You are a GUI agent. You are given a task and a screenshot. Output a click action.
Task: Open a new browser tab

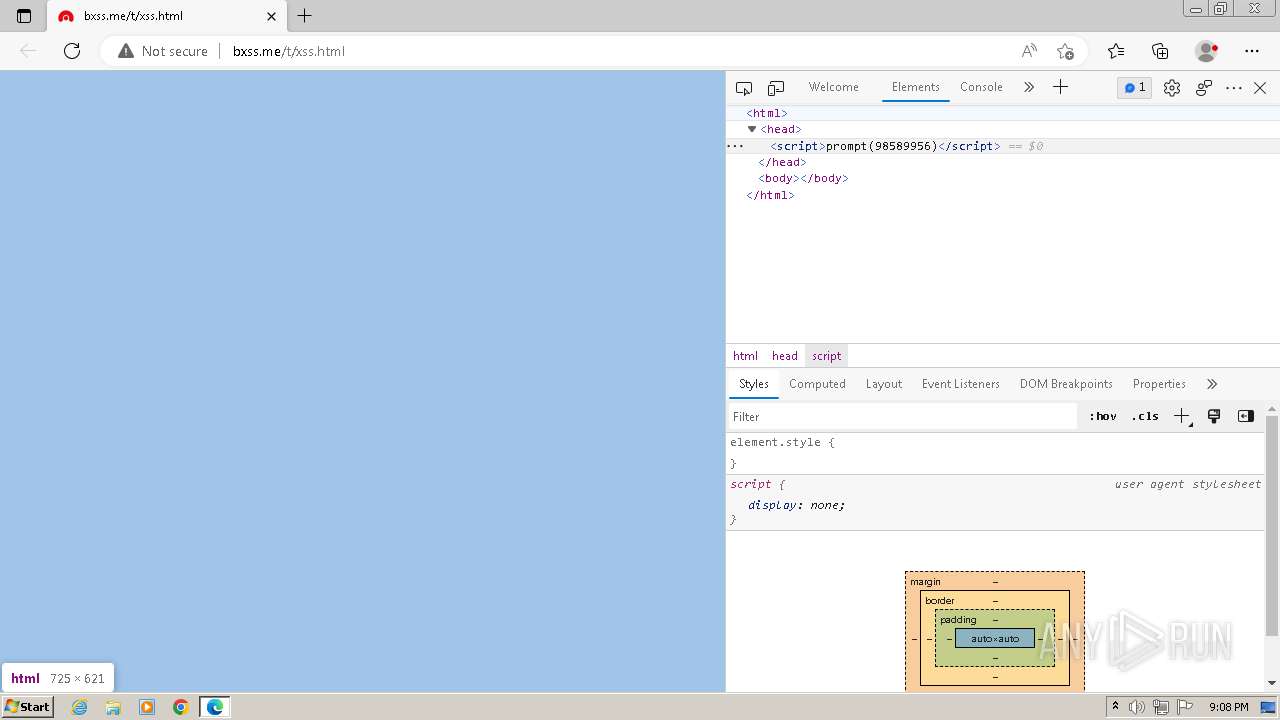click(x=305, y=16)
